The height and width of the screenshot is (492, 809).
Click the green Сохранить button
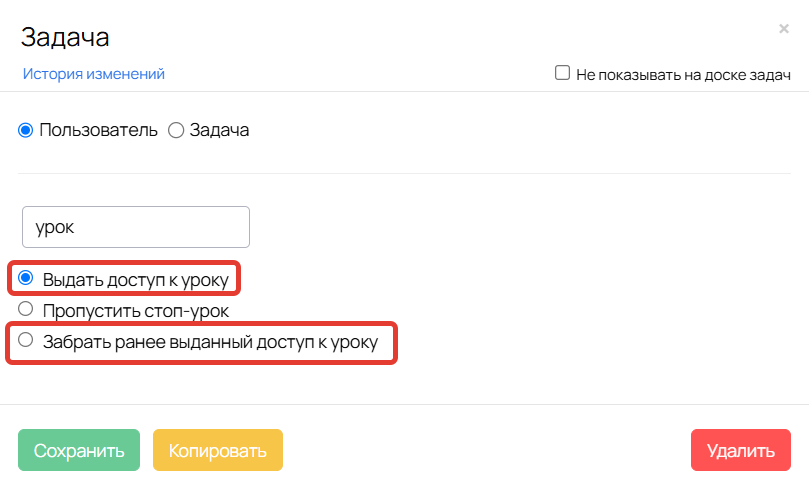click(79, 450)
